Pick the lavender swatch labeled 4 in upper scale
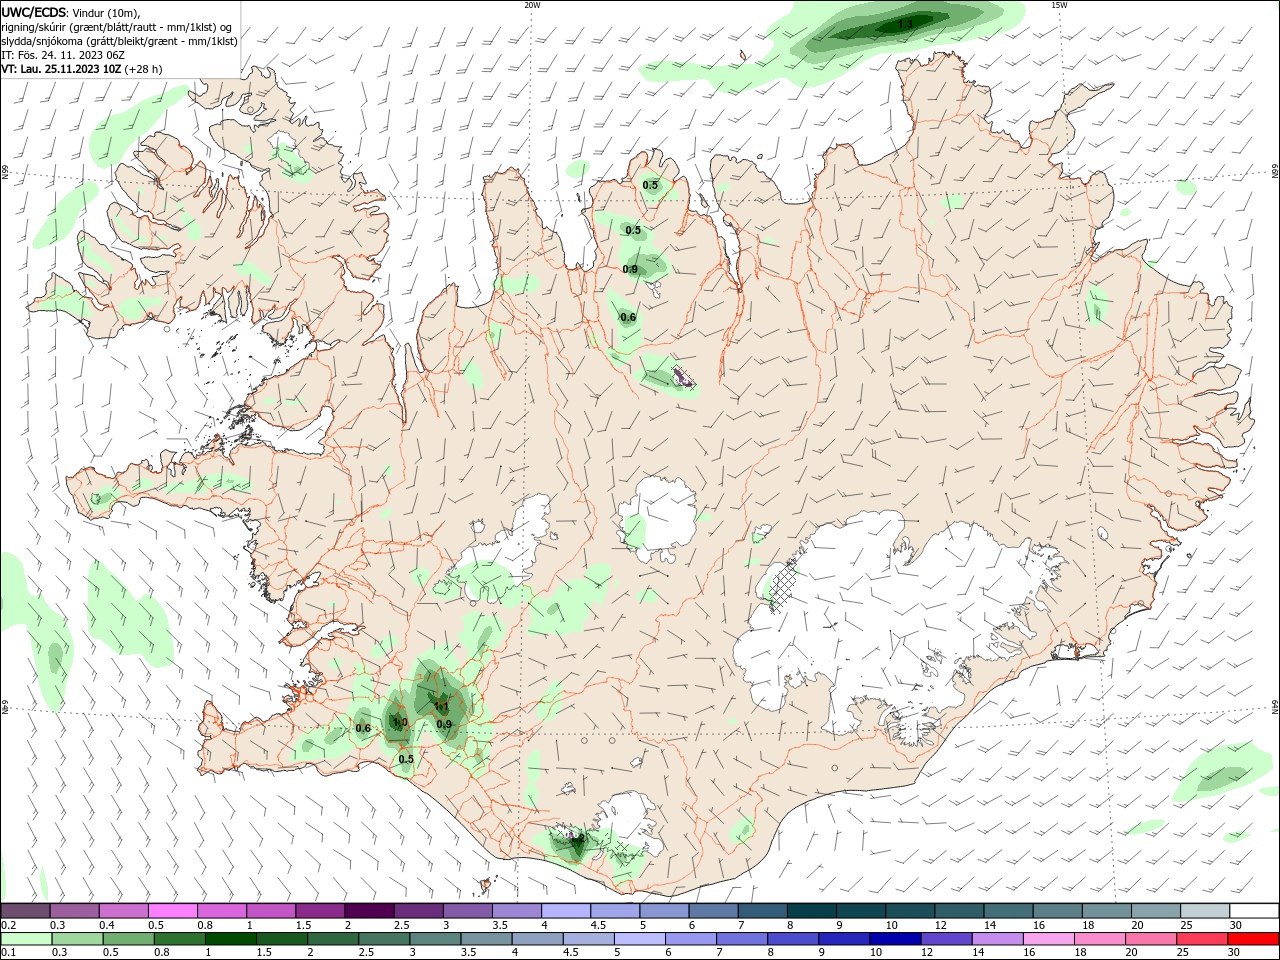 pyautogui.click(x=565, y=910)
